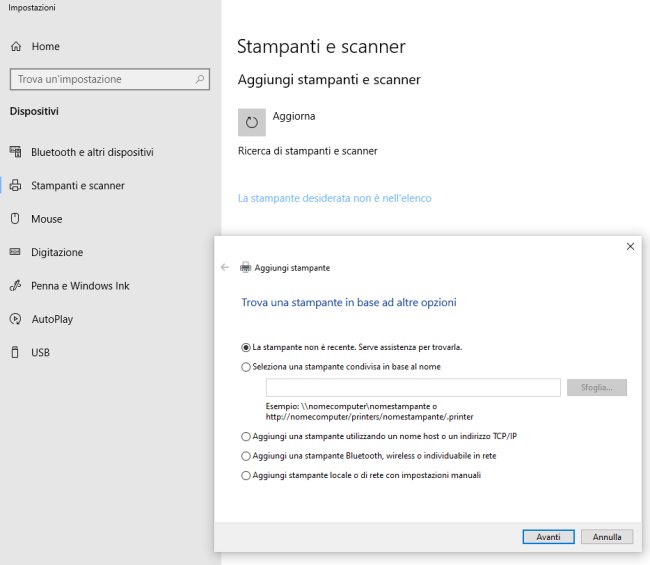Click the printer icon in dialog title
Image resolution: width=650 pixels, height=565 pixels.
click(245, 267)
